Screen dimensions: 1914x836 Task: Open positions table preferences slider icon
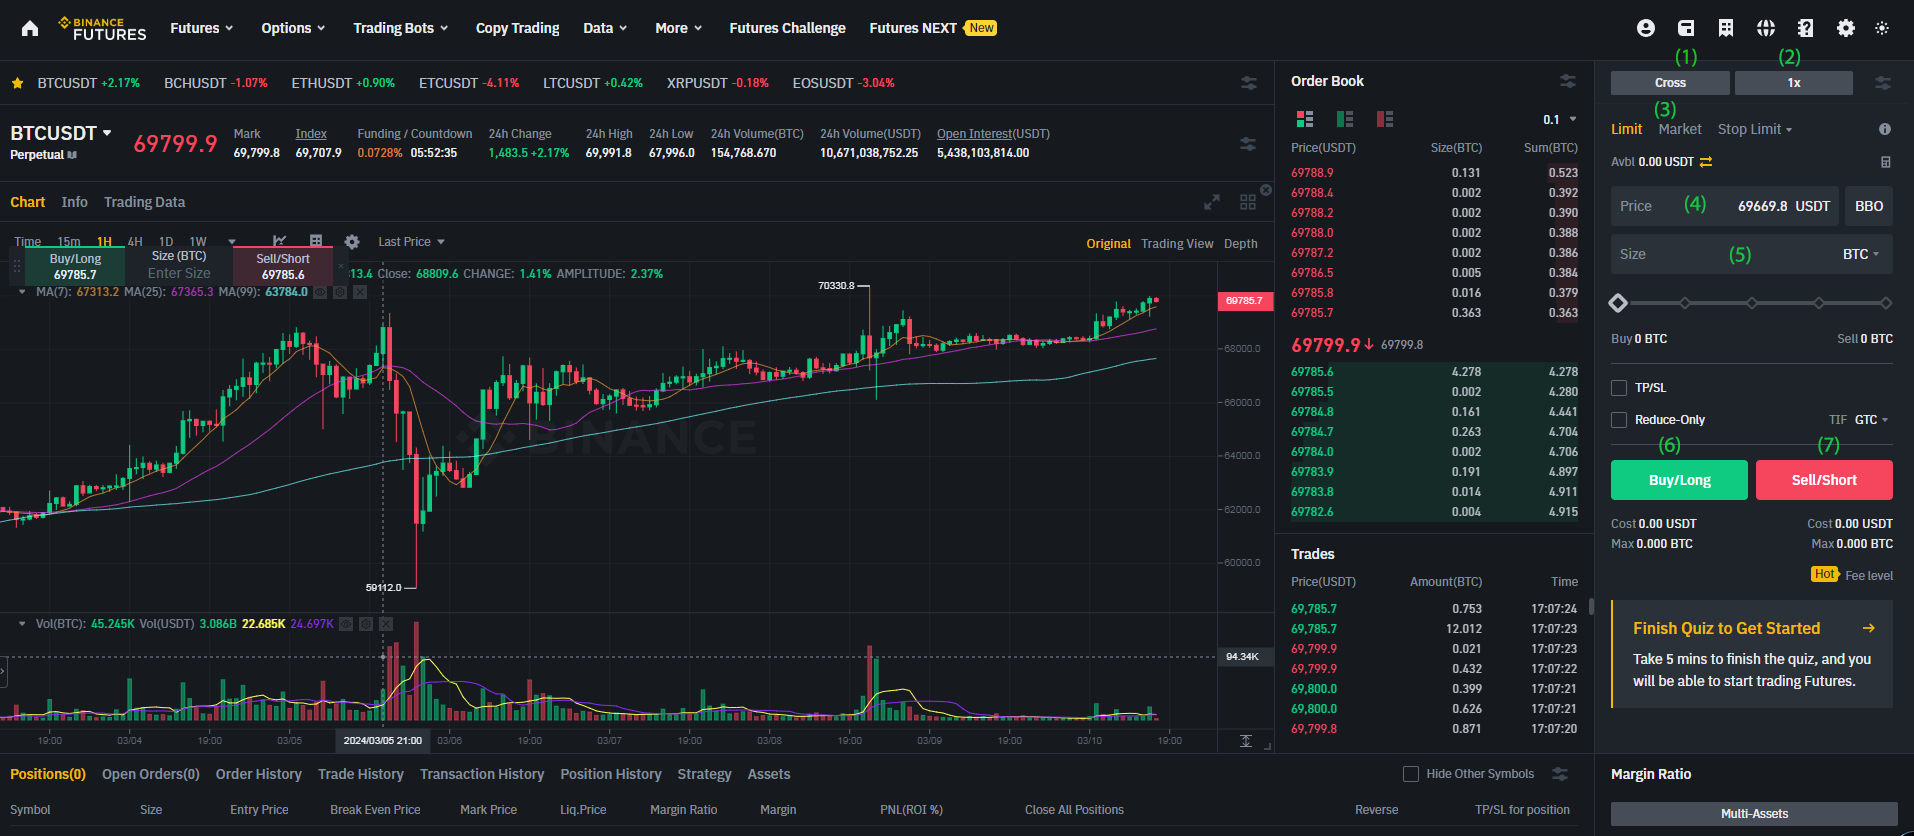pyautogui.click(x=1560, y=774)
